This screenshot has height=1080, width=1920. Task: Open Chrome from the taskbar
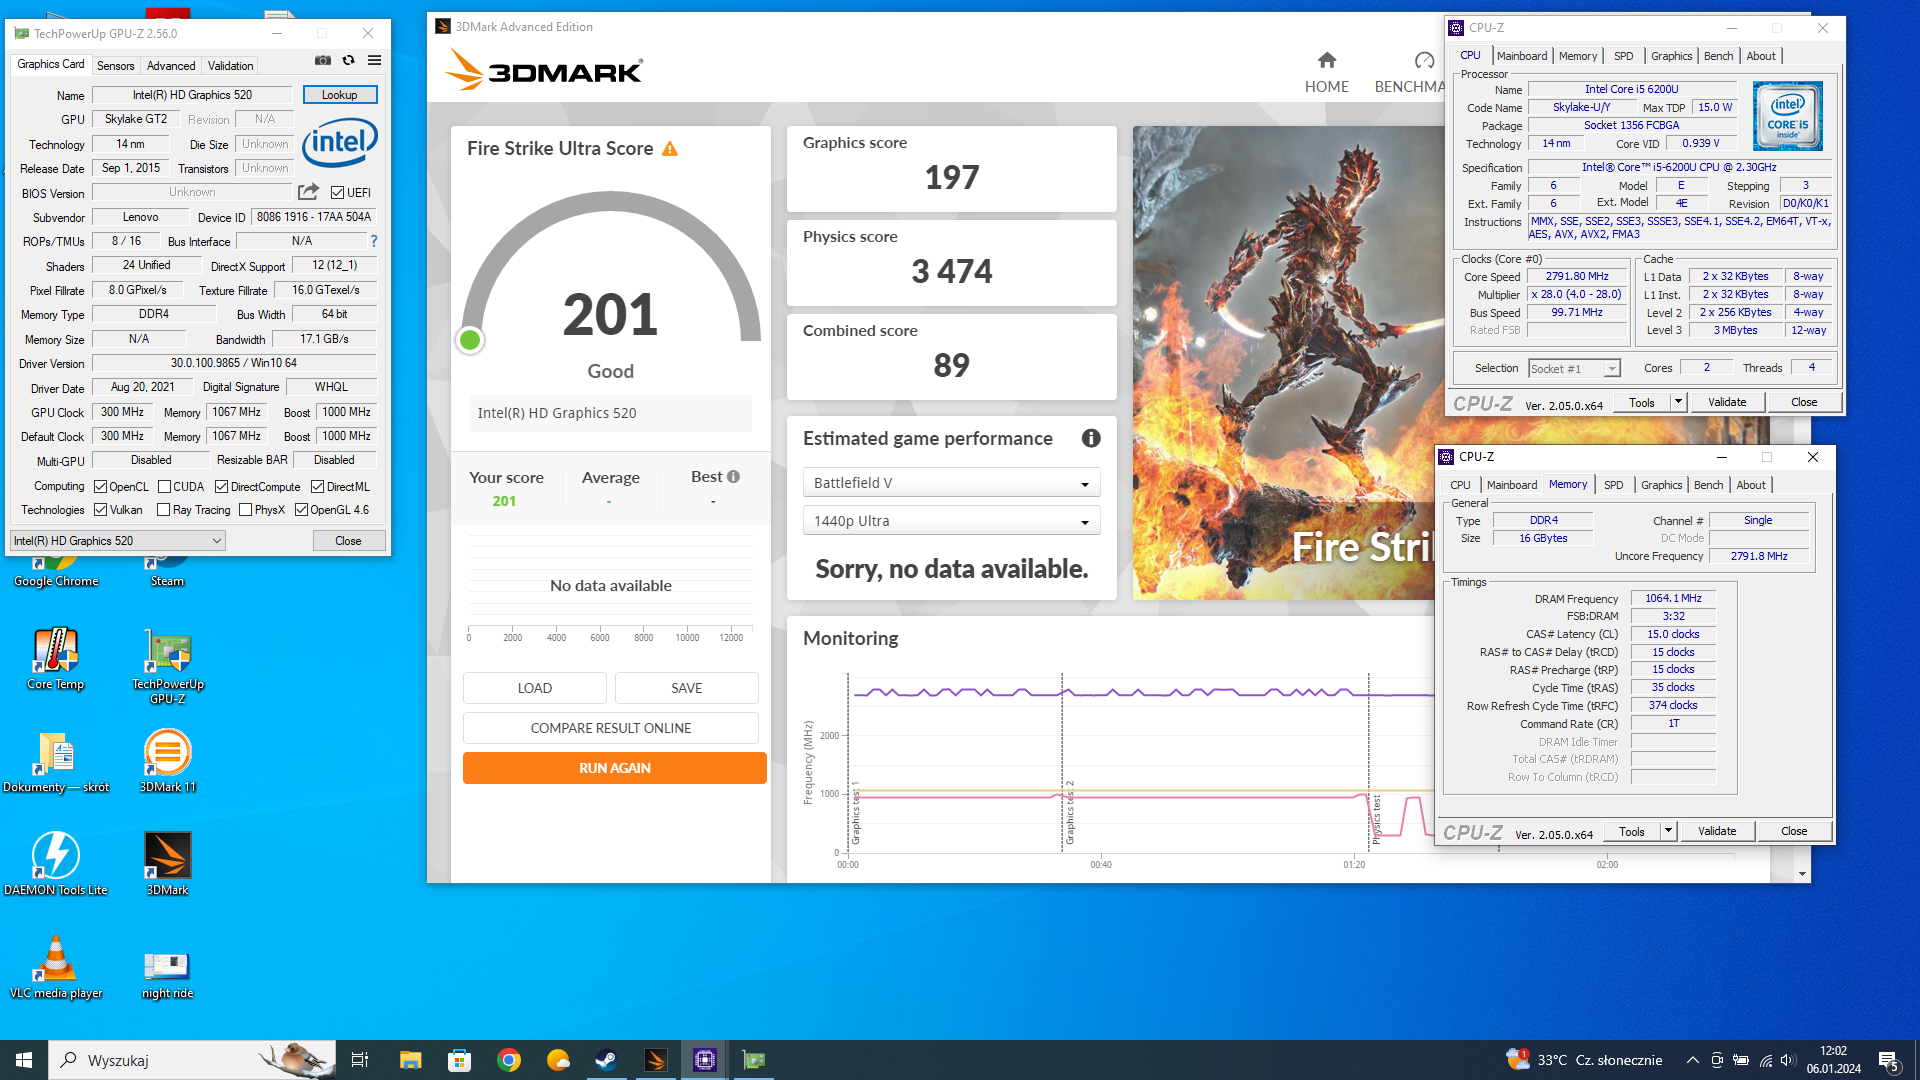pyautogui.click(x=508, y=1060)
